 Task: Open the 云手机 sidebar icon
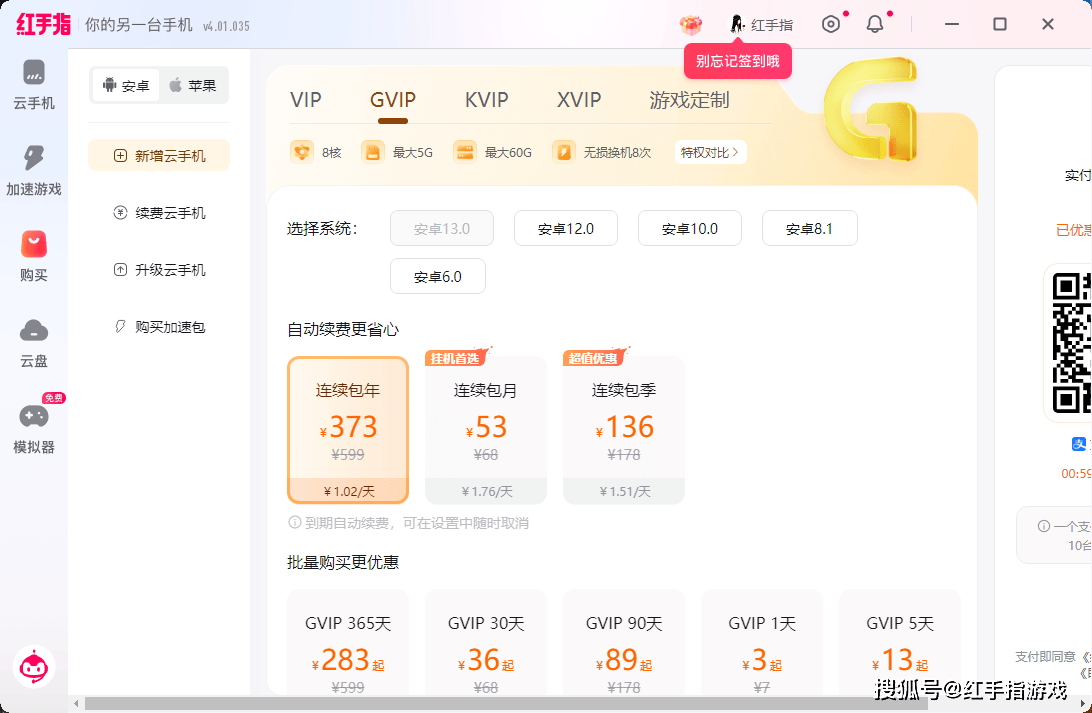coord(33,72)
